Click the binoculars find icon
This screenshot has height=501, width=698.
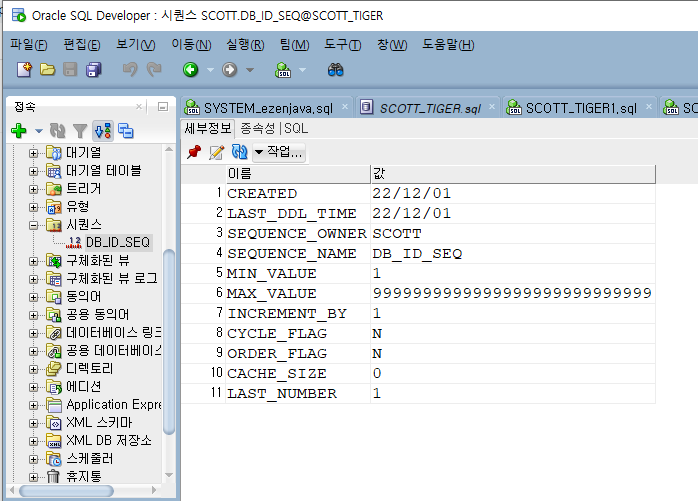[336, 69]
